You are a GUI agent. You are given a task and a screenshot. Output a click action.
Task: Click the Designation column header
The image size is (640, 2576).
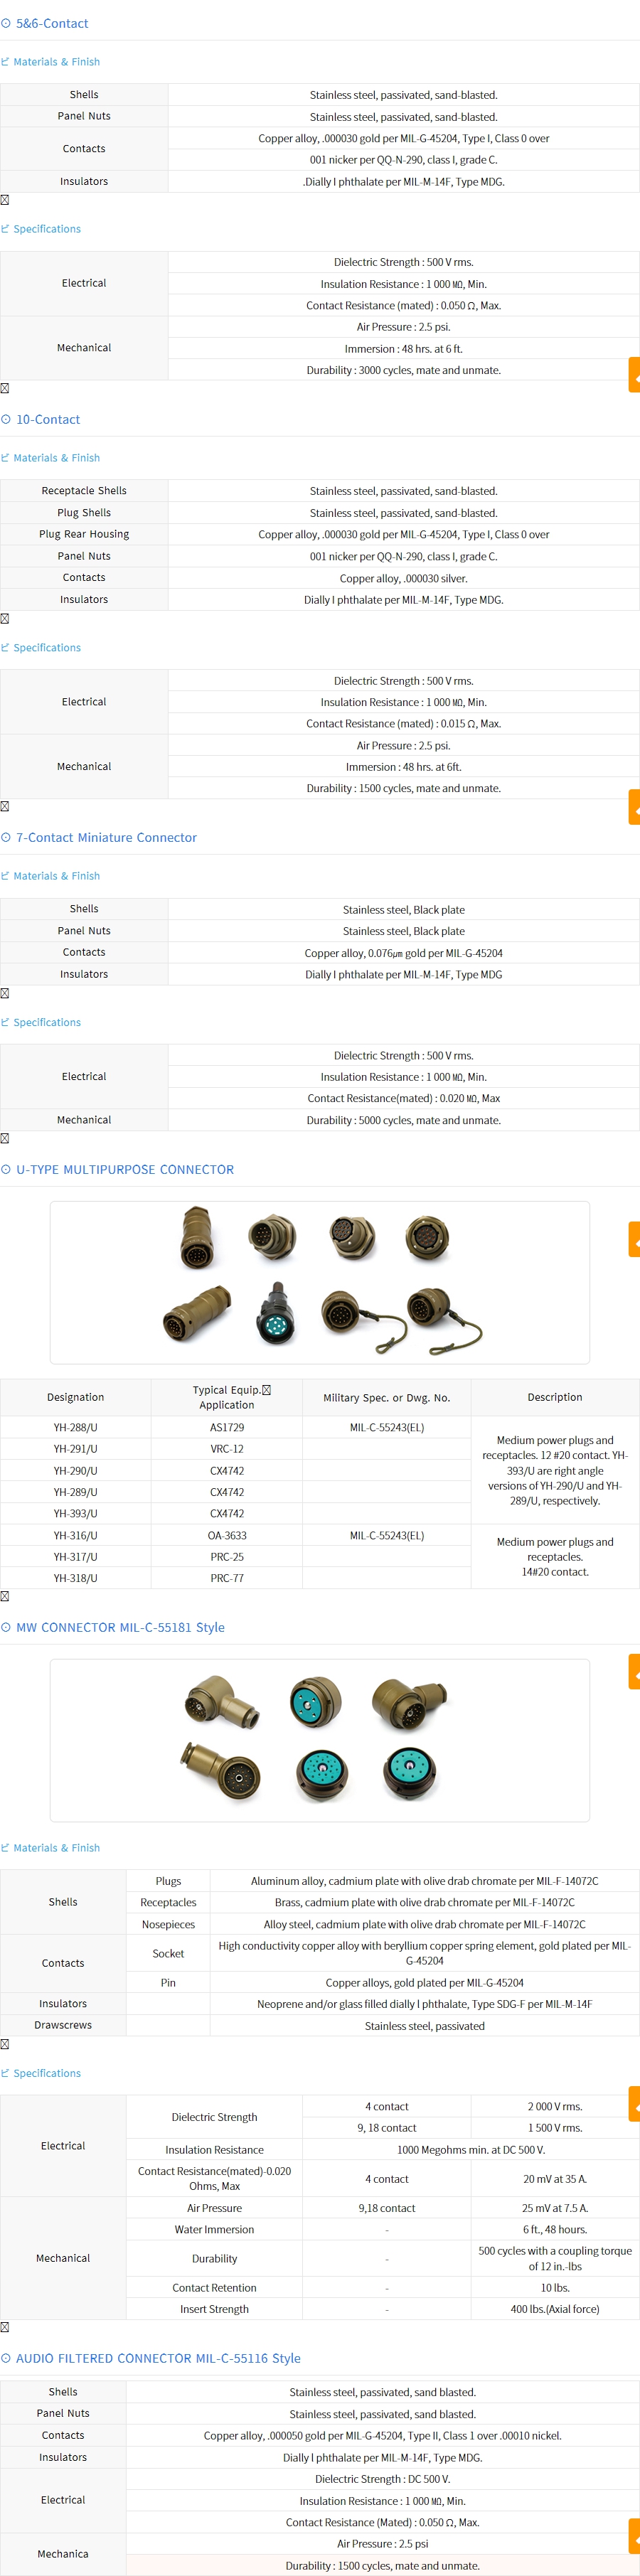coord(75,1397)
